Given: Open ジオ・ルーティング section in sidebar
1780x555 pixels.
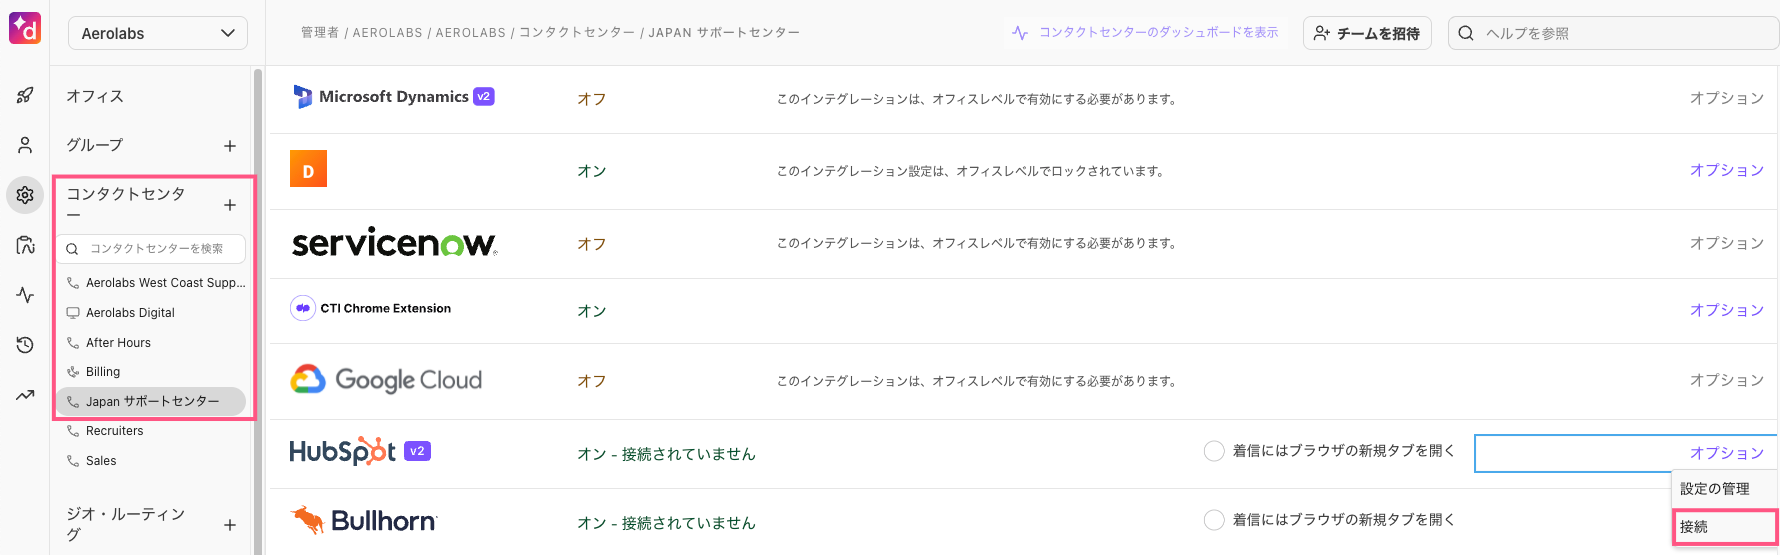Looking at the screenshot, I should pyautogui.click(x=126, y=524).
